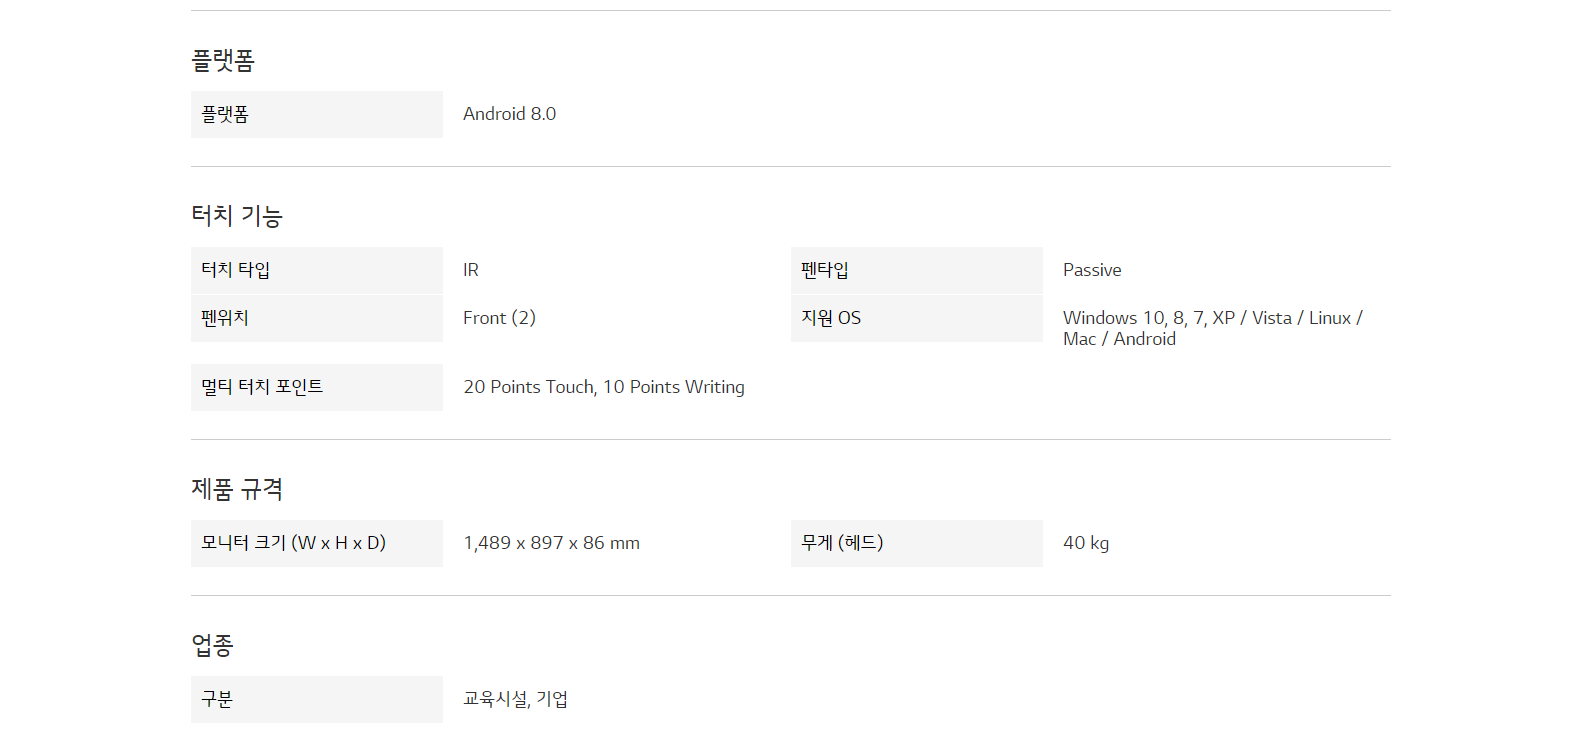Click the 제품 규격 section heading
Viewport: 1591px width, 730px height.
(x=237, y=489)
